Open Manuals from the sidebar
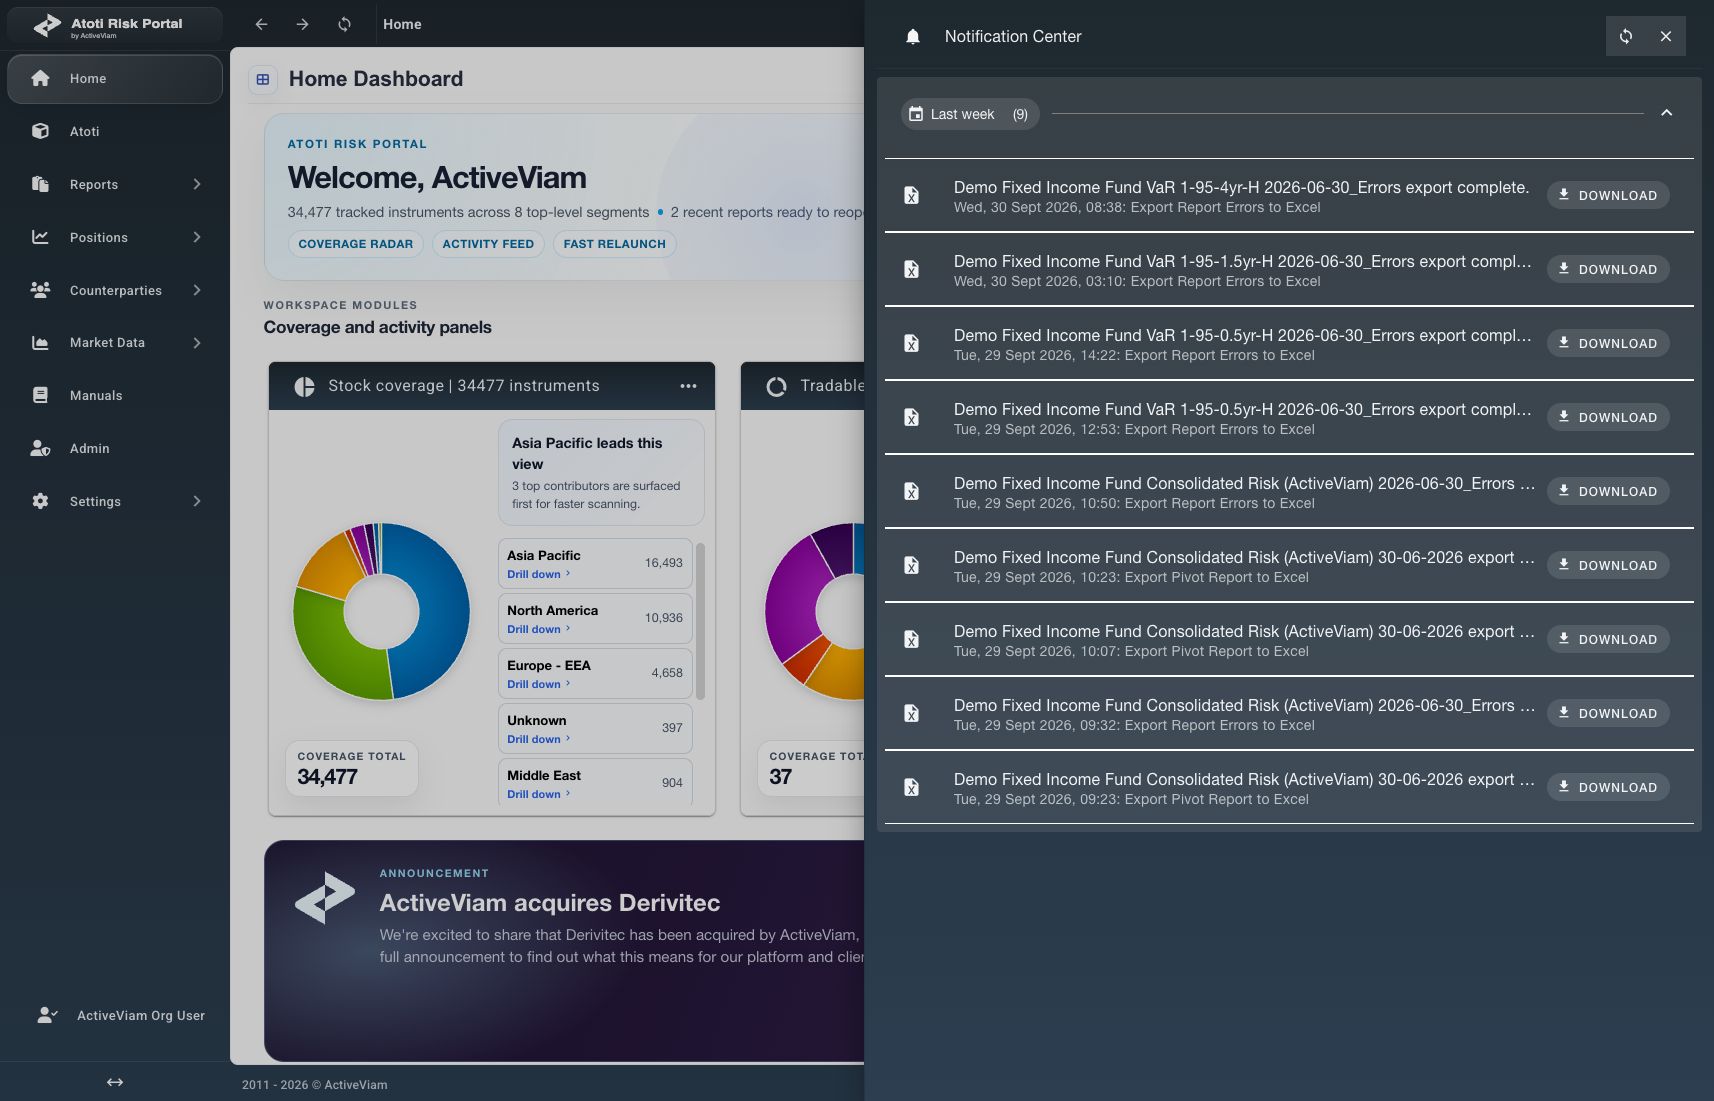 [x=115, y=395]
